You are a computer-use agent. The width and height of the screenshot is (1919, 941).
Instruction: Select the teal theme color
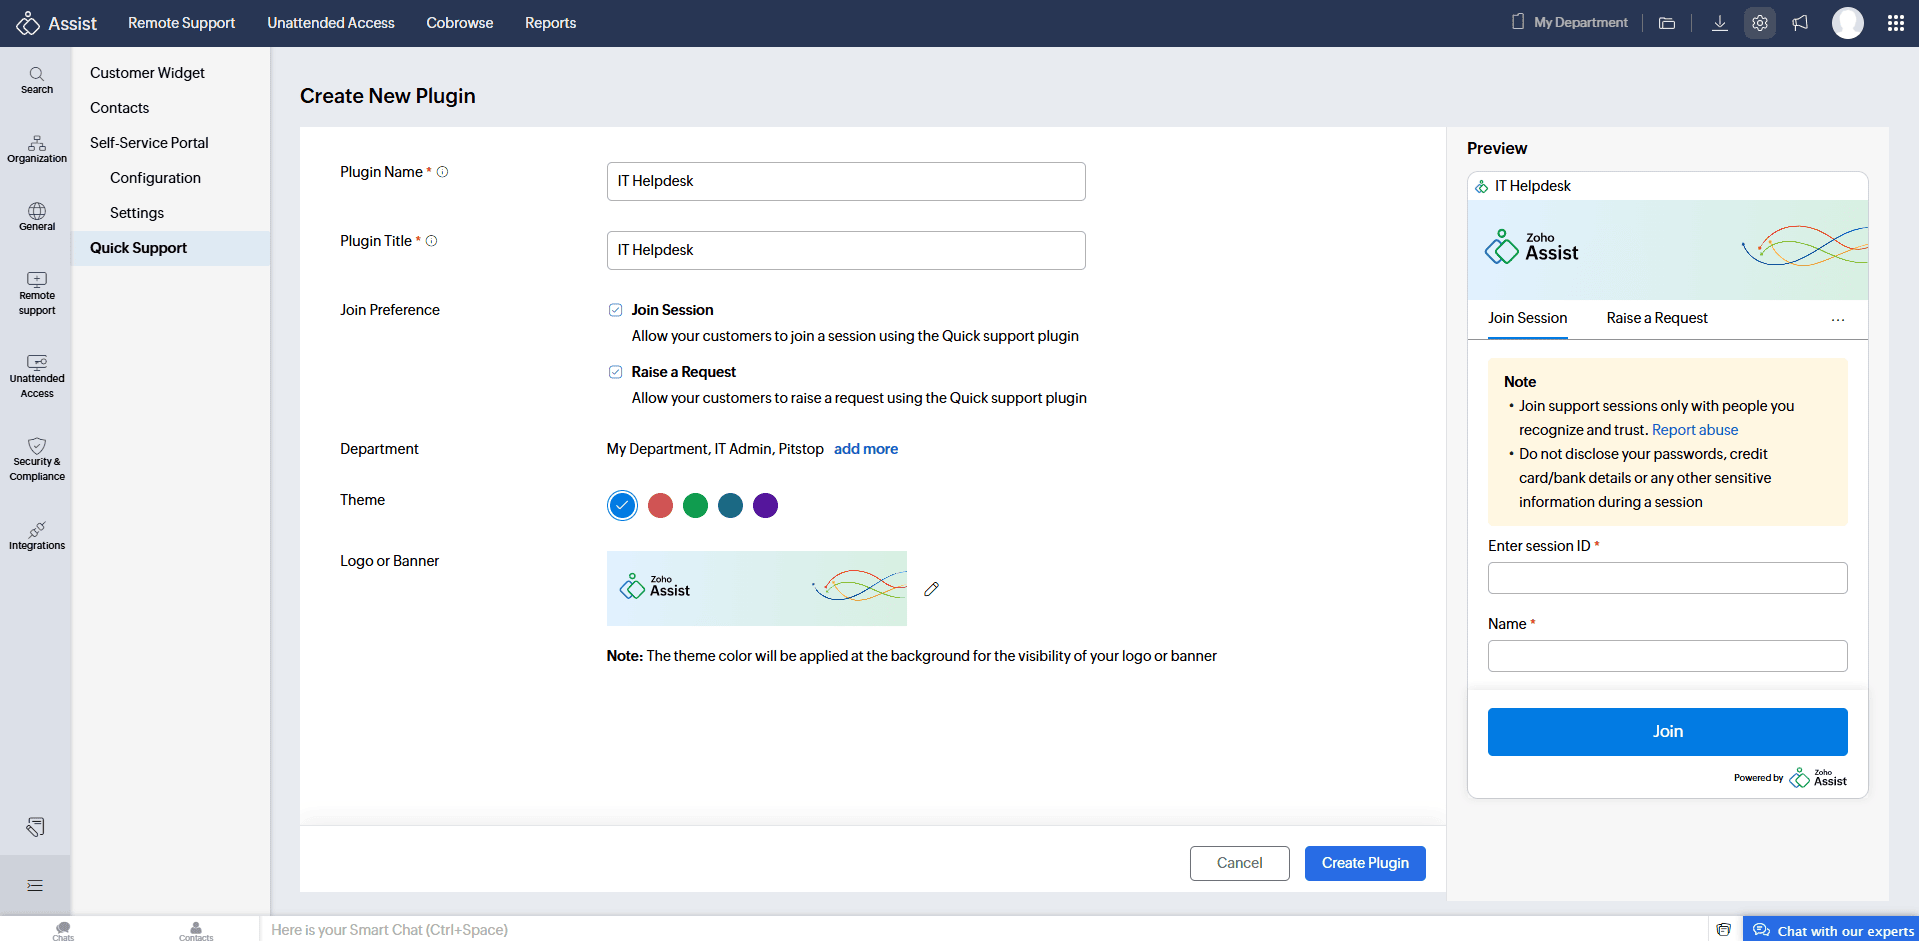[730, 506]
